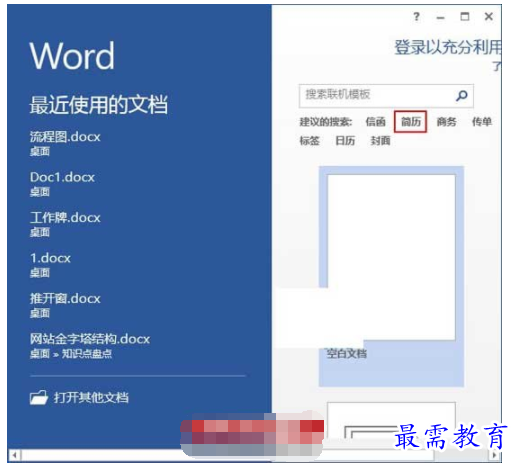Open recent document 网站金字塔结构.docx

click(x=90, y=345)
